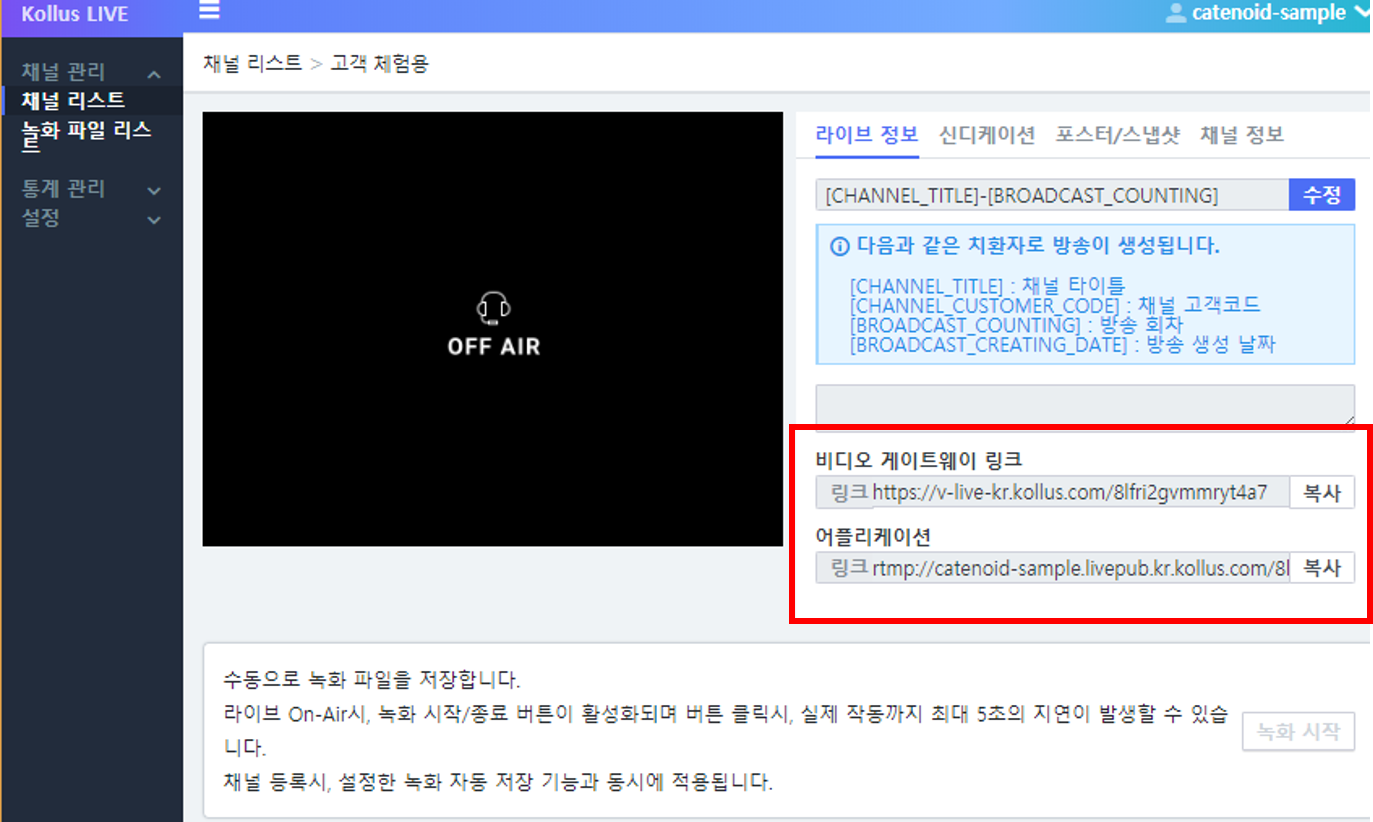Expand the 통계 관리 sidebar section
1373x822 pixels.
point(154,190)
